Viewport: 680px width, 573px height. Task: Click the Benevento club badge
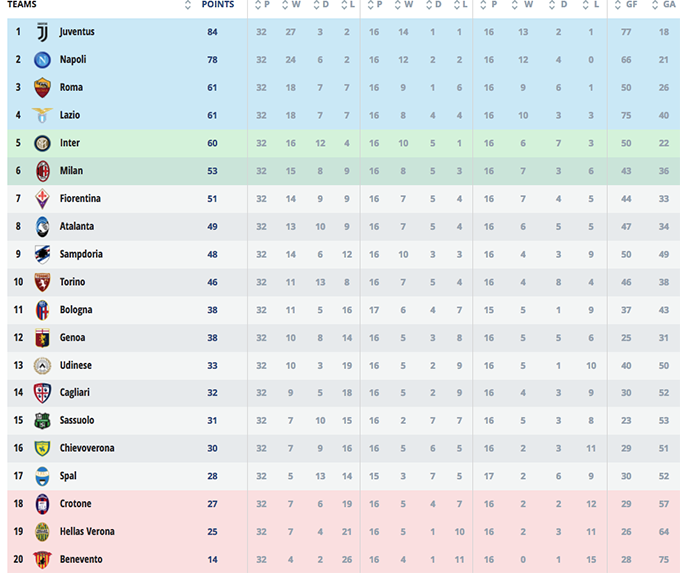coord(42,559)
